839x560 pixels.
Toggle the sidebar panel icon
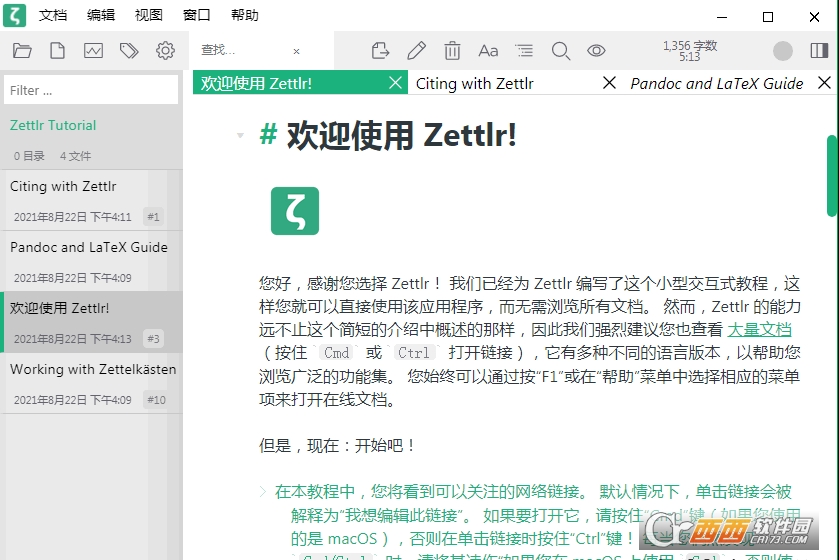[x=819, y=51]
